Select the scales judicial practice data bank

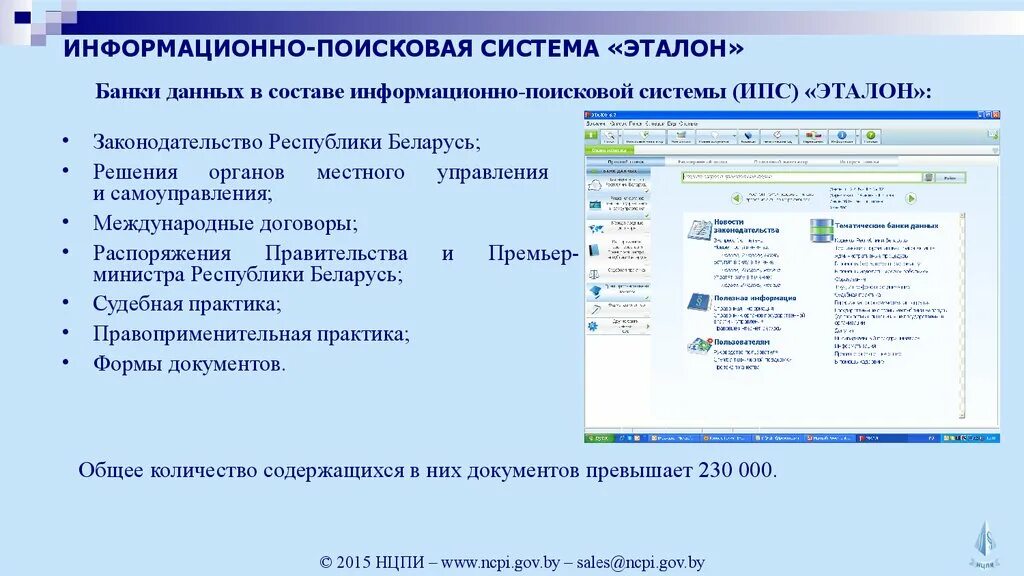pos(594,274)
